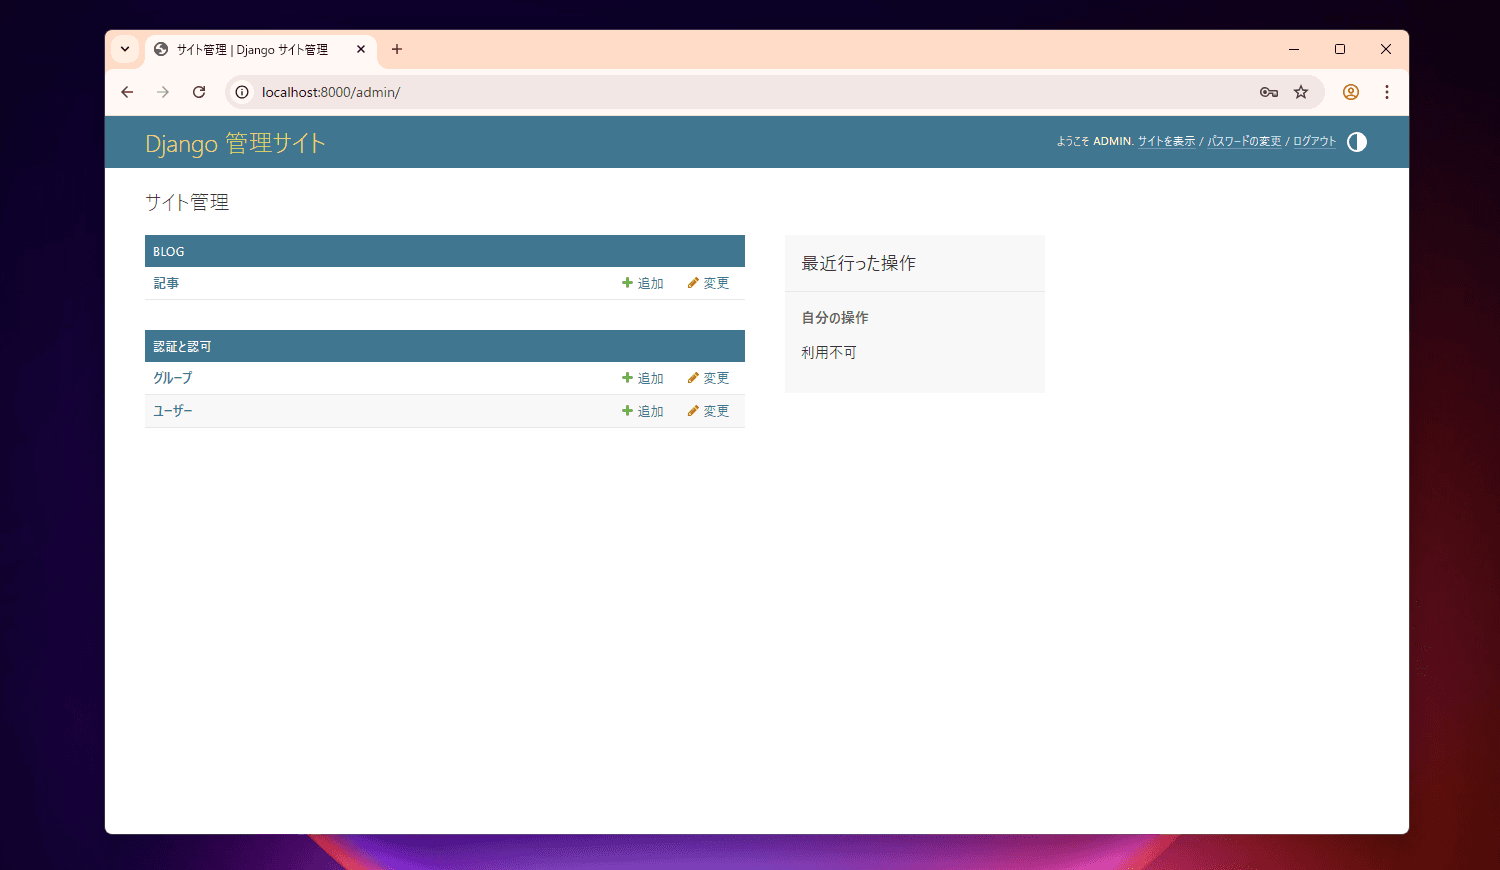Toggle the light/dark theme icon

(1356, 142)
